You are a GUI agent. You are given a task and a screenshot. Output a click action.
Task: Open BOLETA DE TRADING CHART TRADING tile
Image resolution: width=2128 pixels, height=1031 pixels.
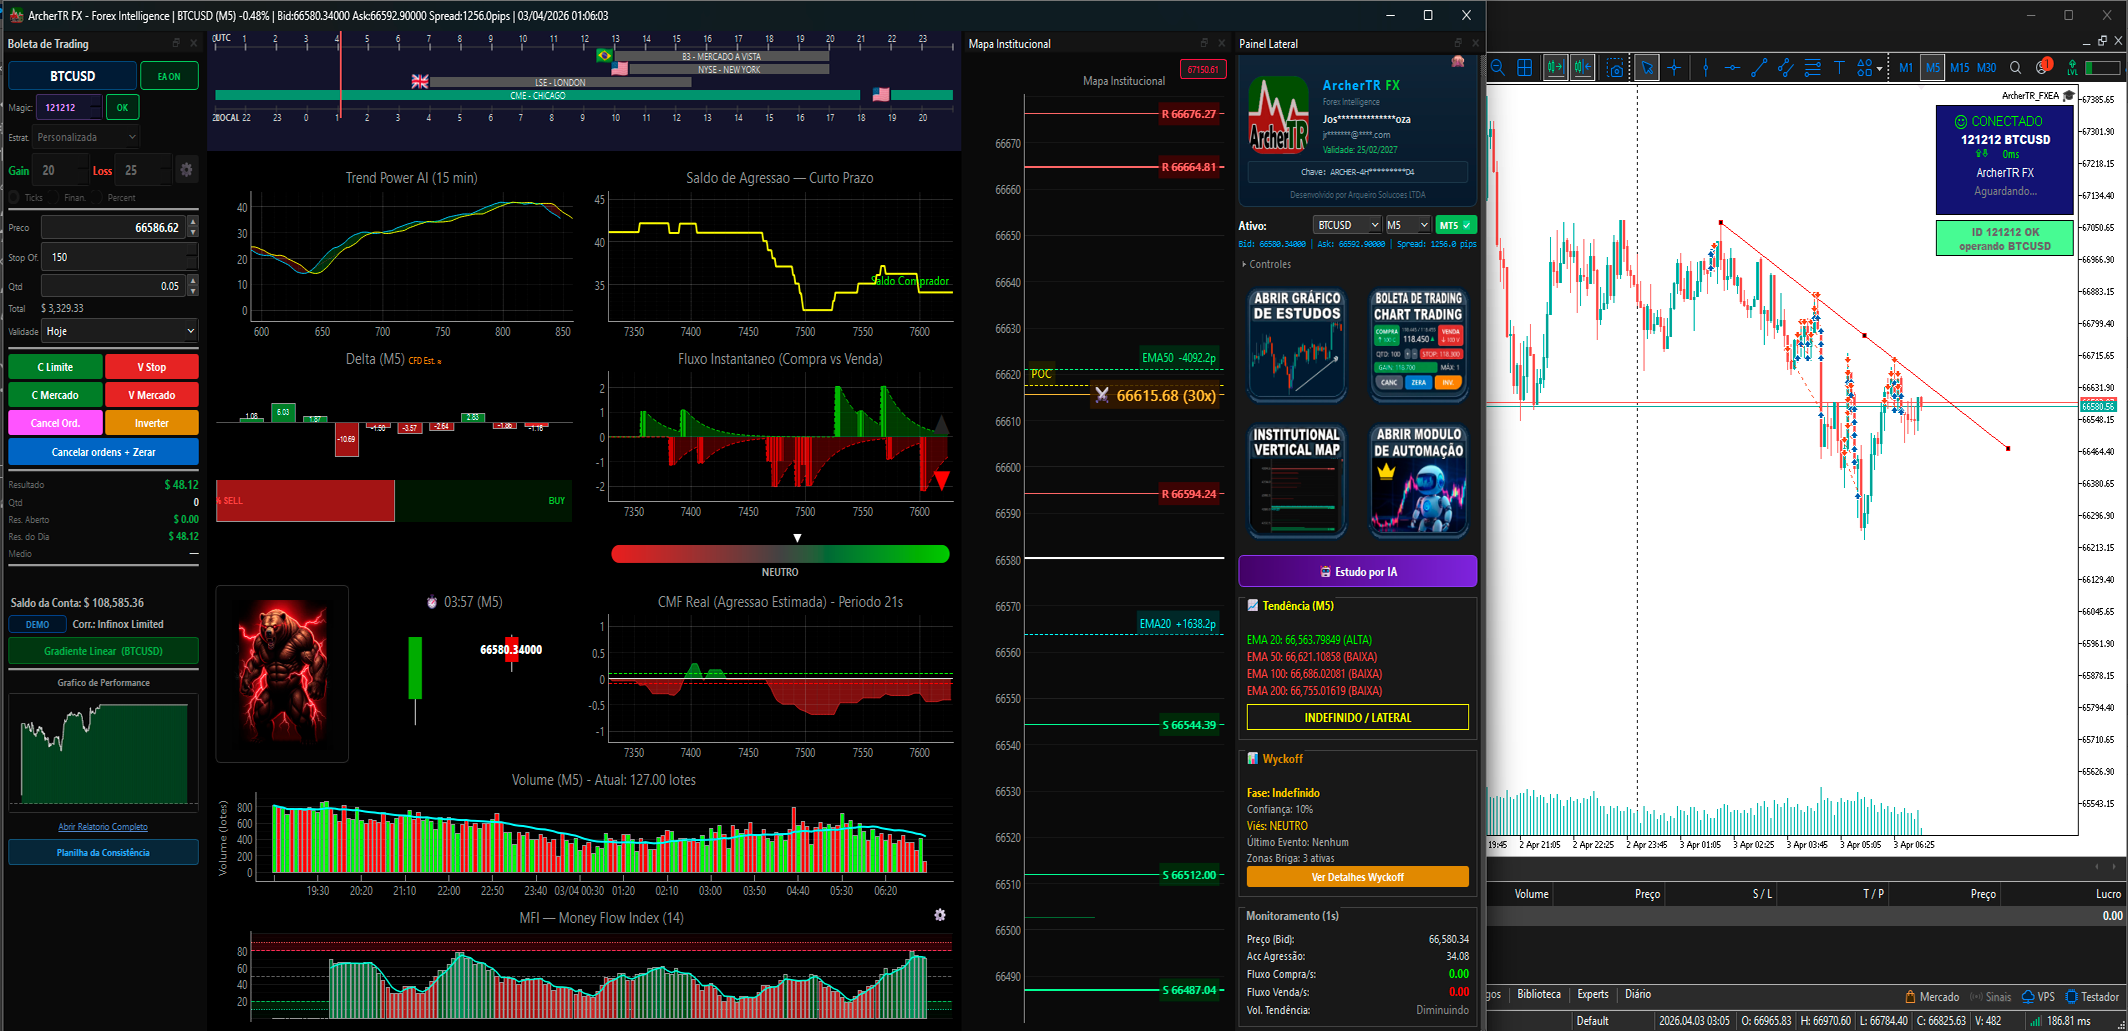(1418, 345)
